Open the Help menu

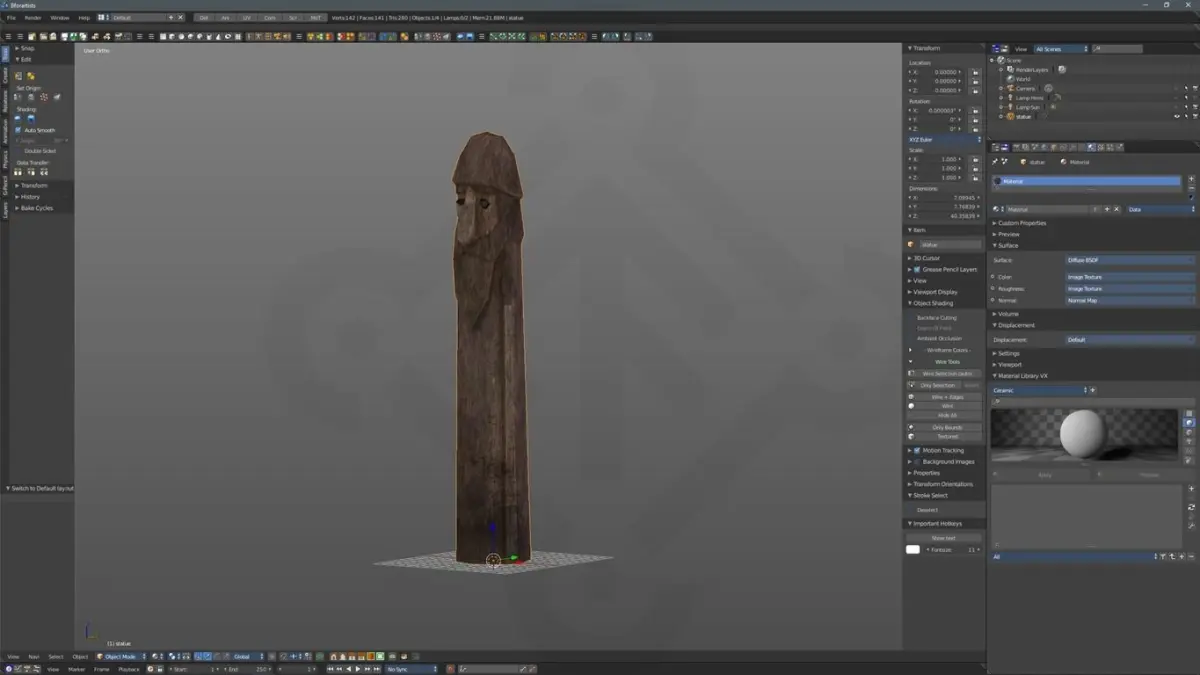[x=84, y=17]
